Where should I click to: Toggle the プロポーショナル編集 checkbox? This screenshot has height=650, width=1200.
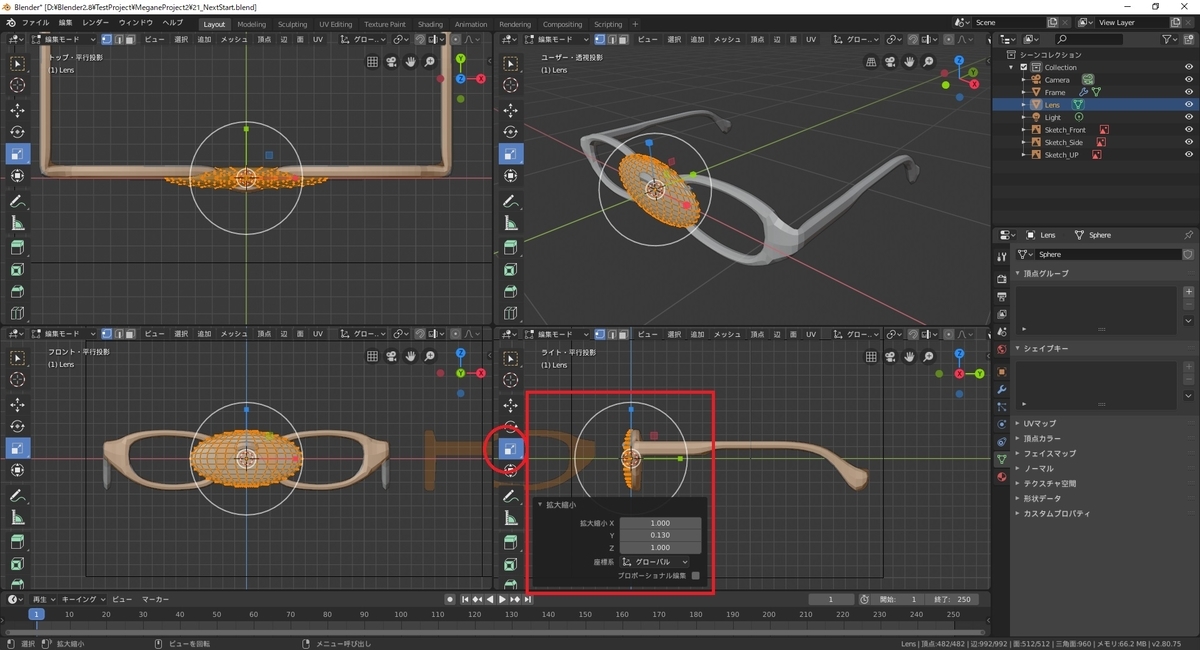696,576
